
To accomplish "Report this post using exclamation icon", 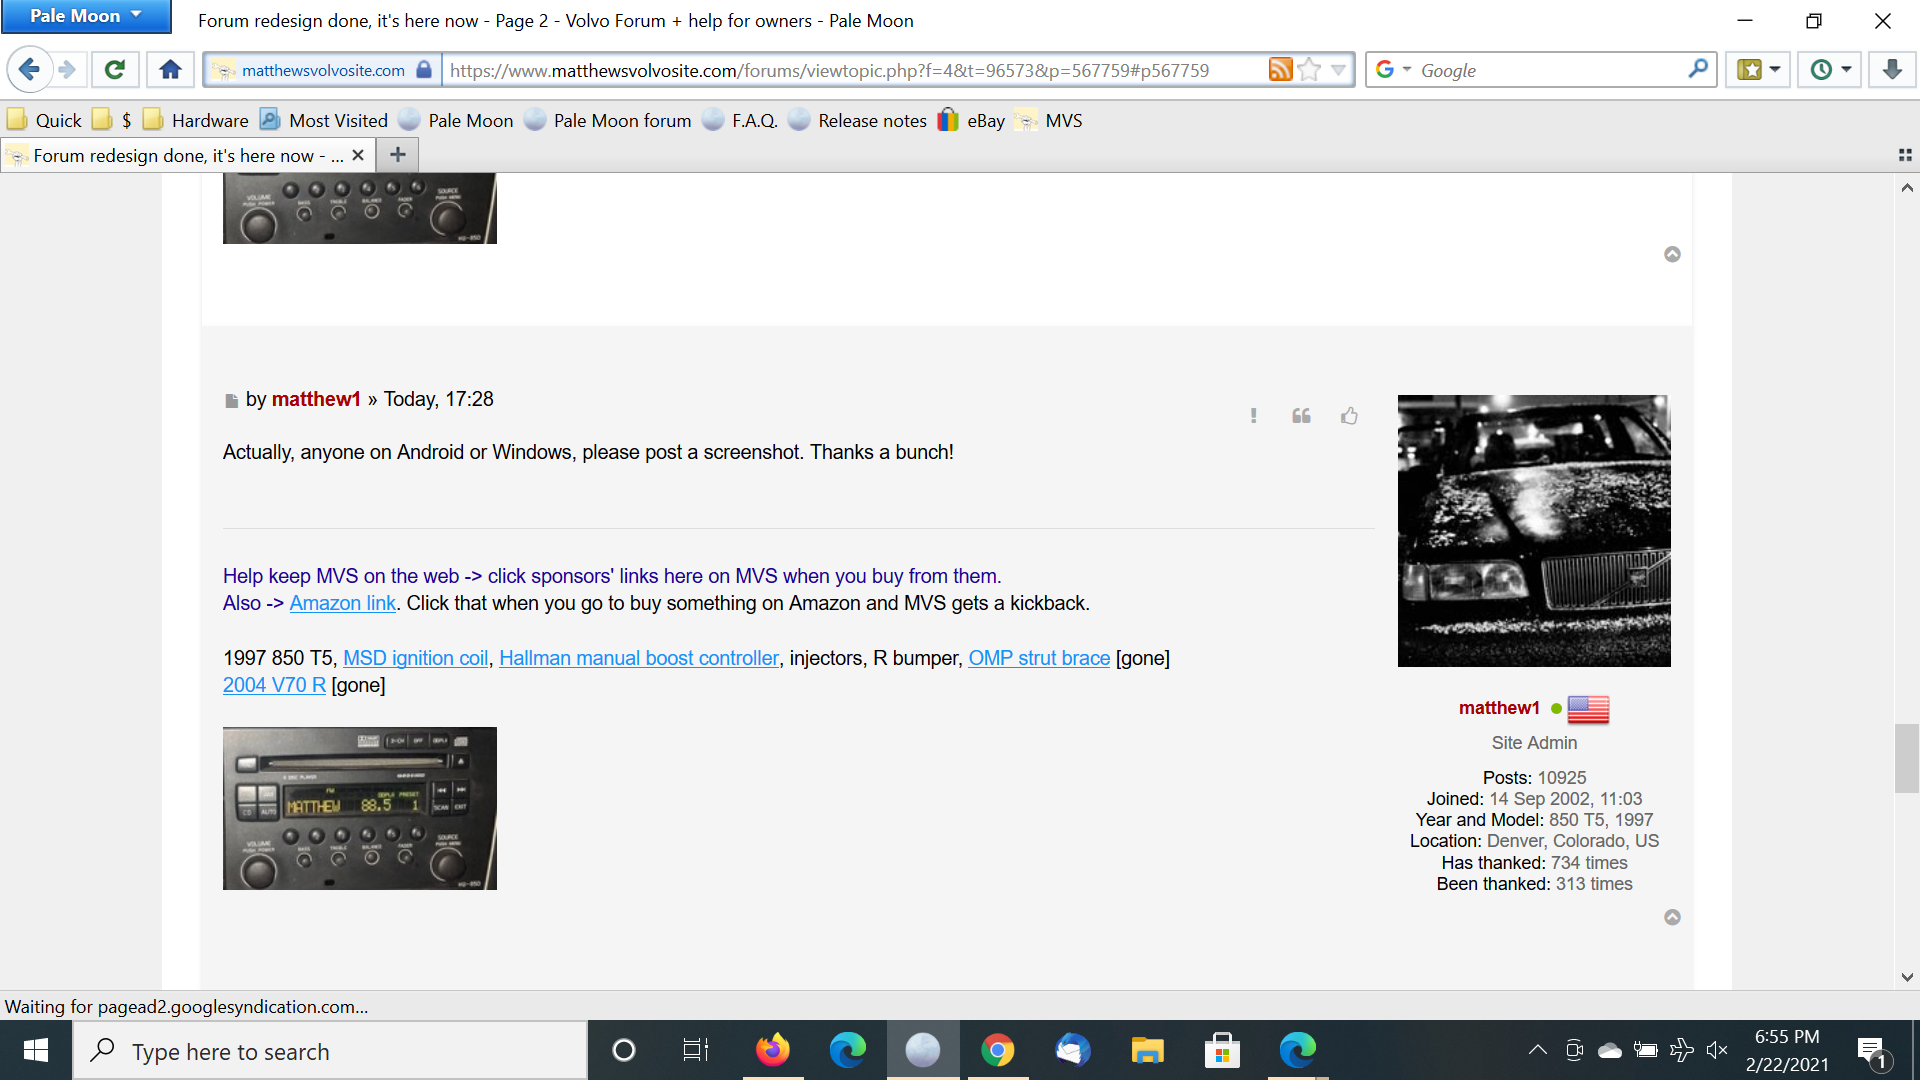I will click(1253, 416).
